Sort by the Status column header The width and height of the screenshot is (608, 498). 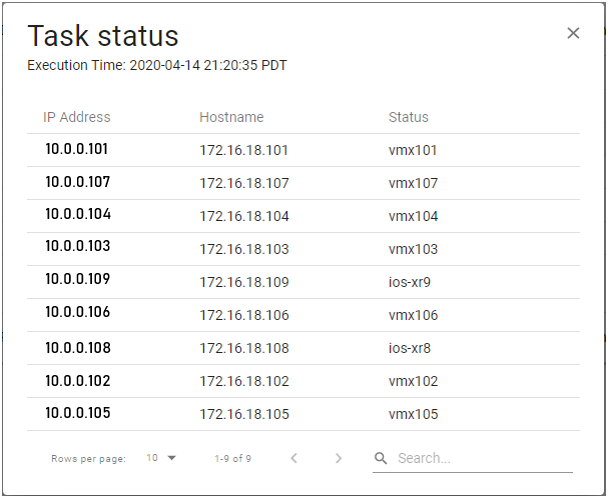click(x=408, y=117)
